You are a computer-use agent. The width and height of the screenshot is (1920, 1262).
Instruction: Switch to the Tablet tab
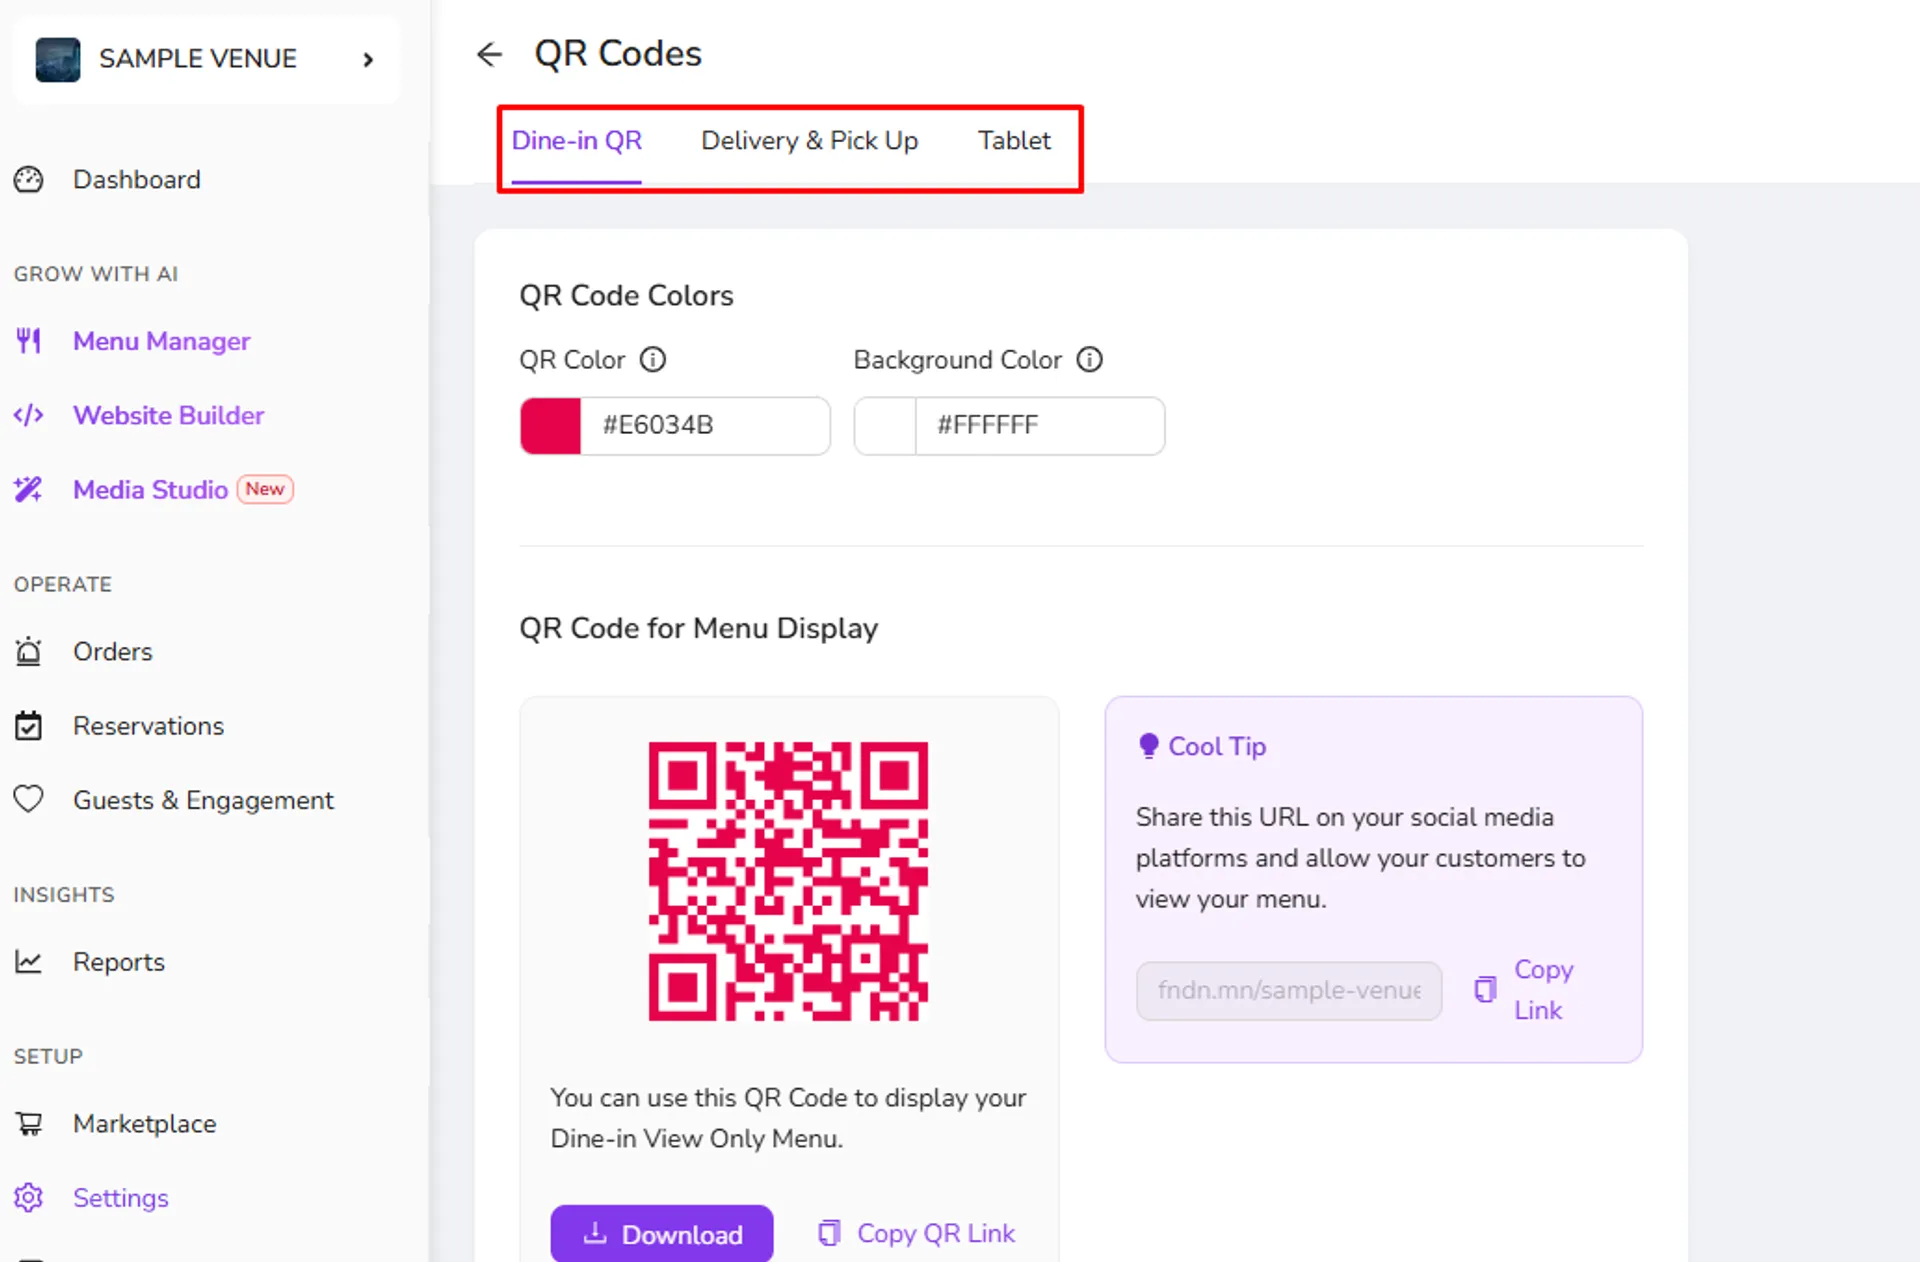click(1014, 141)
